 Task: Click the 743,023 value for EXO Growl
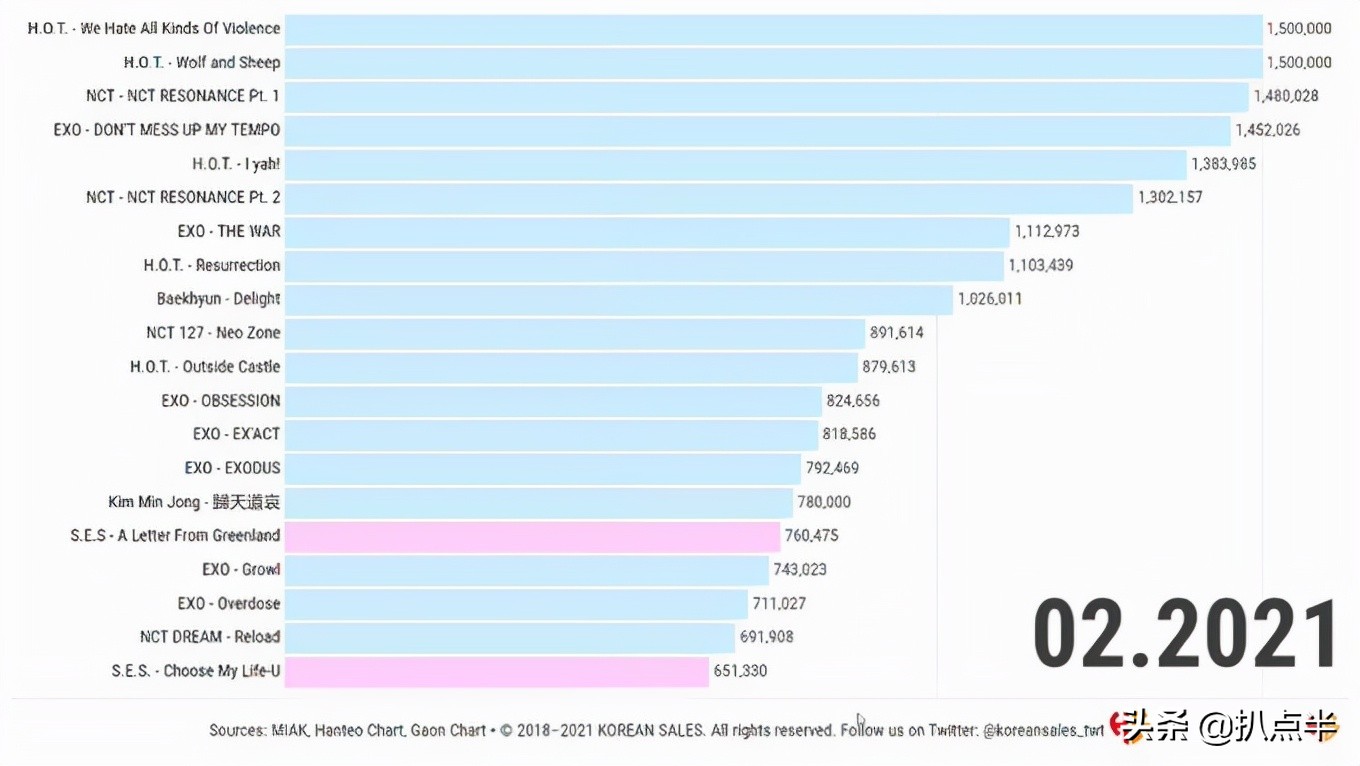(x=800, y=570)
